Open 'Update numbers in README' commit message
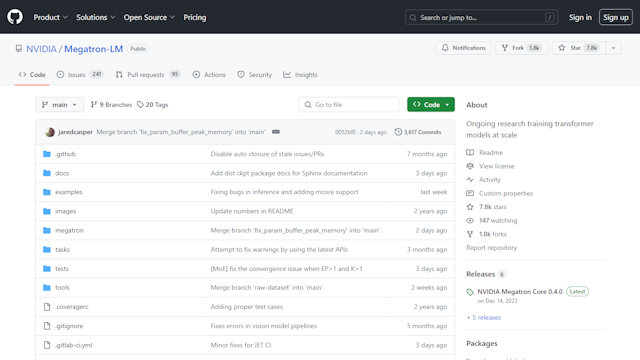640x360 pixels. [252, 211]
